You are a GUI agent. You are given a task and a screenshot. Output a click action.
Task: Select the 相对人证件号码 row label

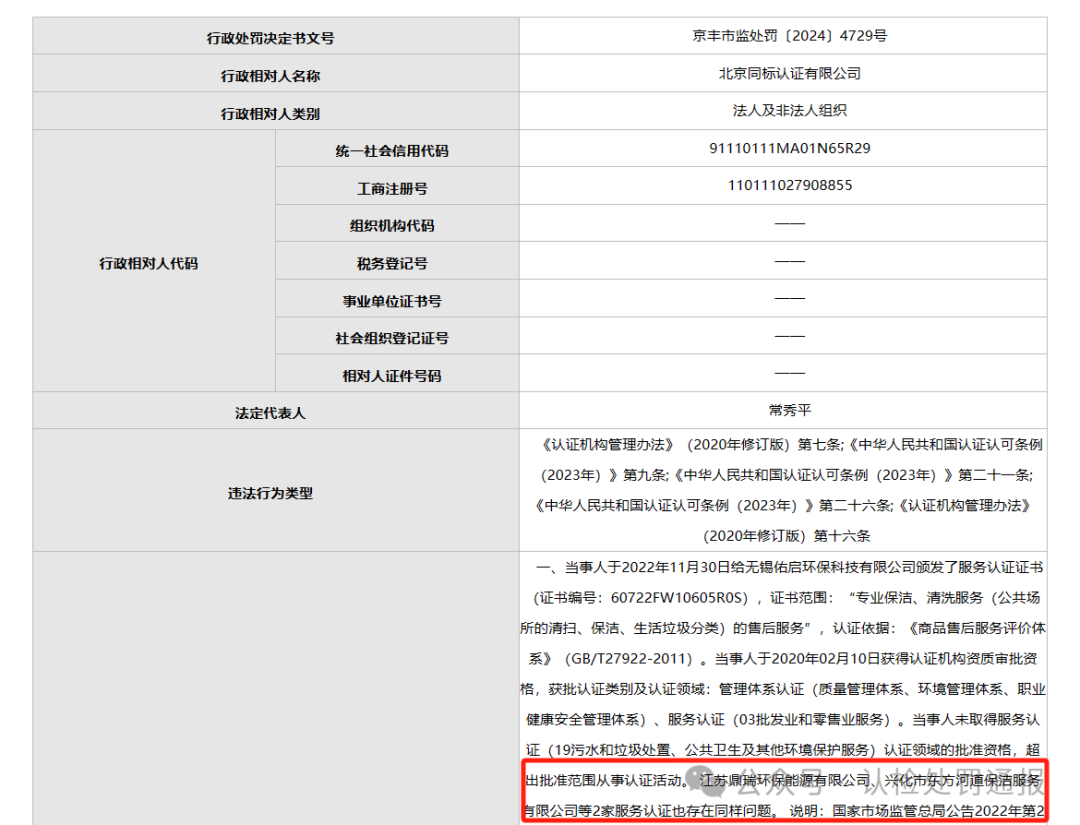tap(396, 375)
